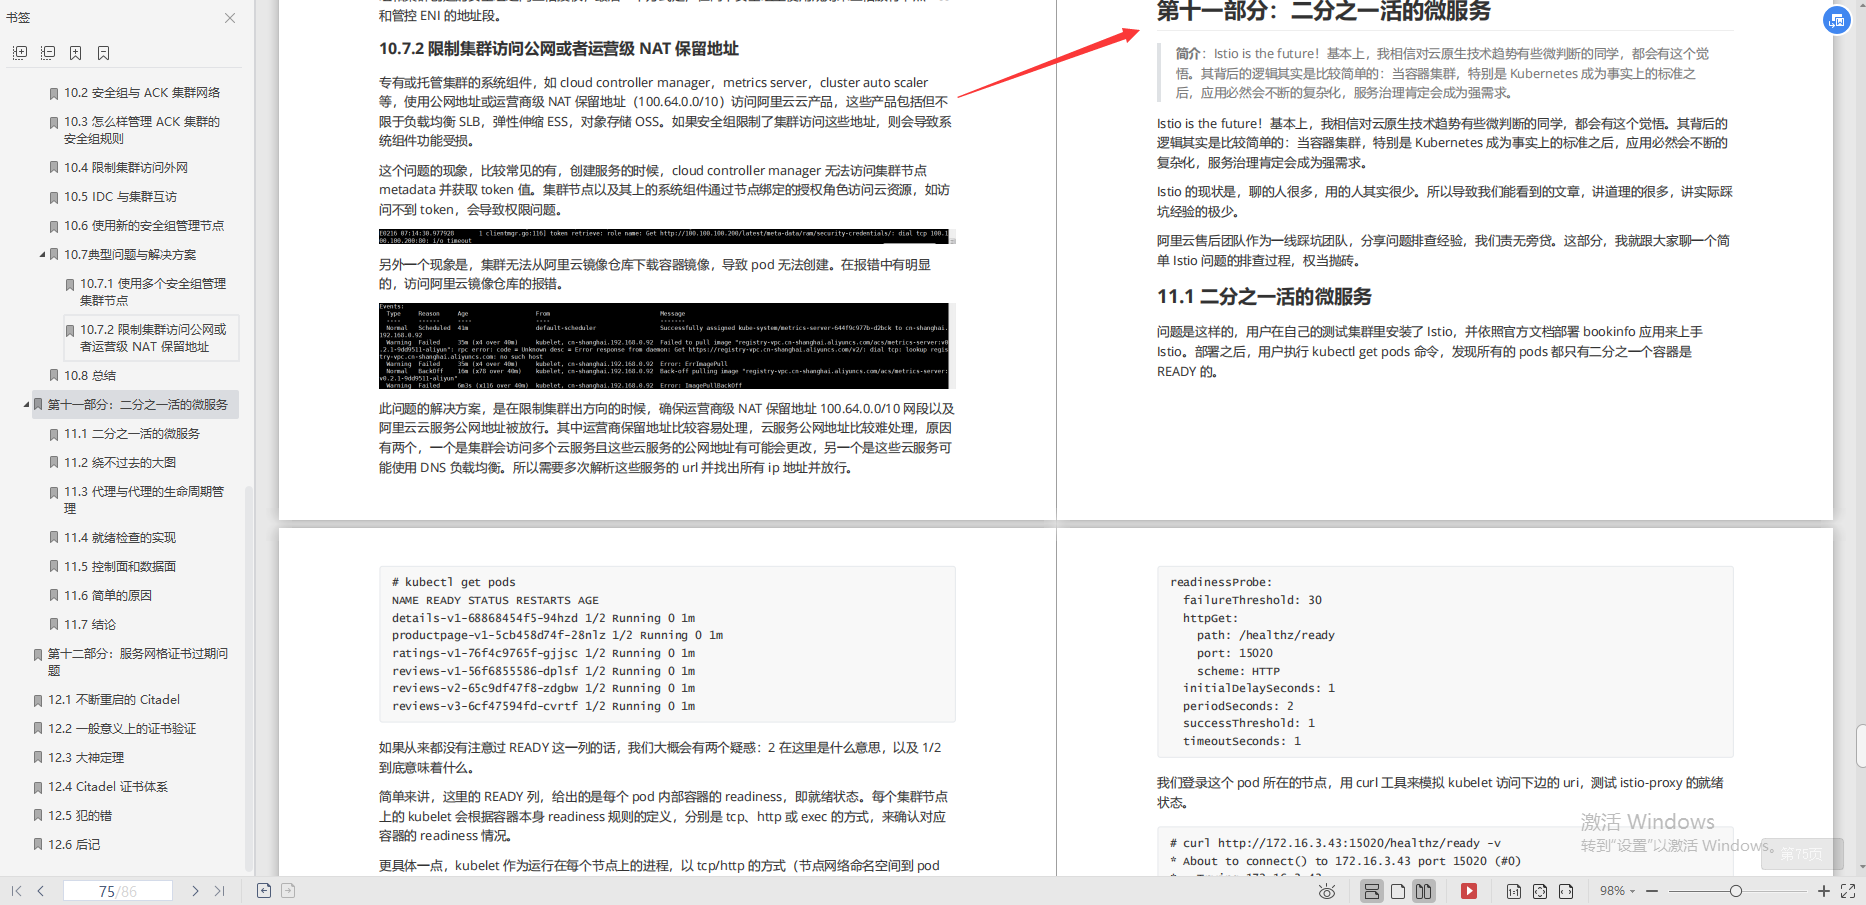Image resolution: width=1866 pixels, height=905 pixels.
Task: Open bookmark 10.8 总结
Action: (x=90, y=376)
